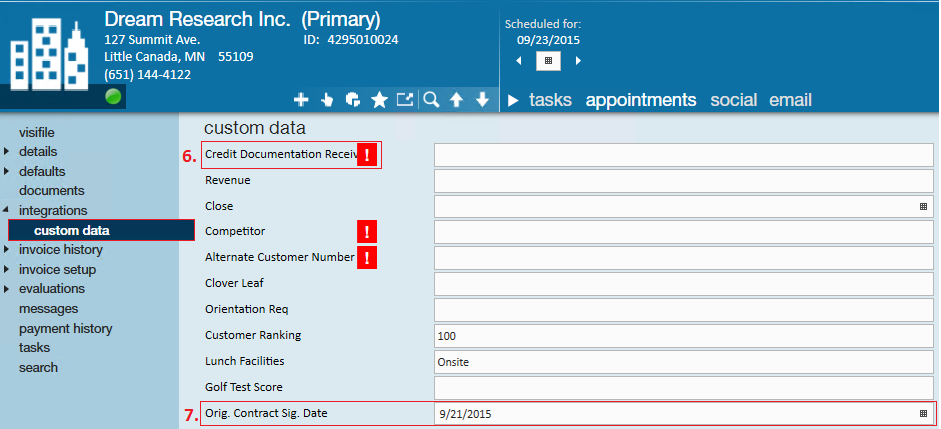The height and width of the screenshot is (429, 941).
Task: Open documents in the sidebar
Action: coord(52,191)
